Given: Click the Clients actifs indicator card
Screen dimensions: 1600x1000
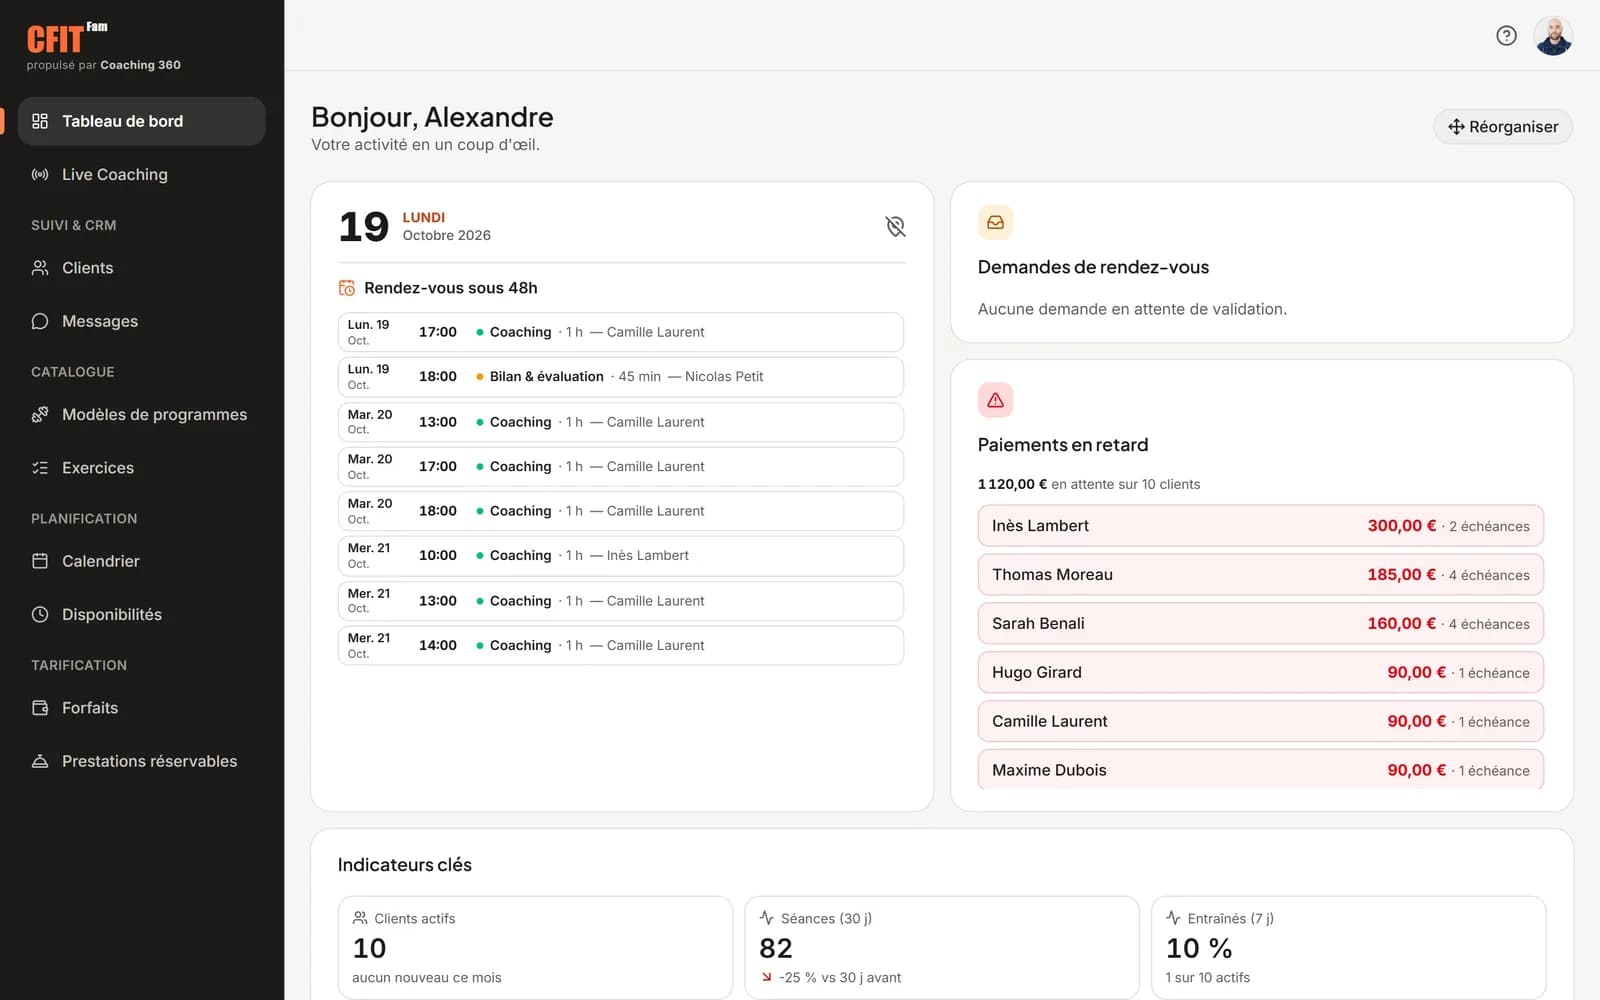Looking at the screenshot, I should pos(535,948).
